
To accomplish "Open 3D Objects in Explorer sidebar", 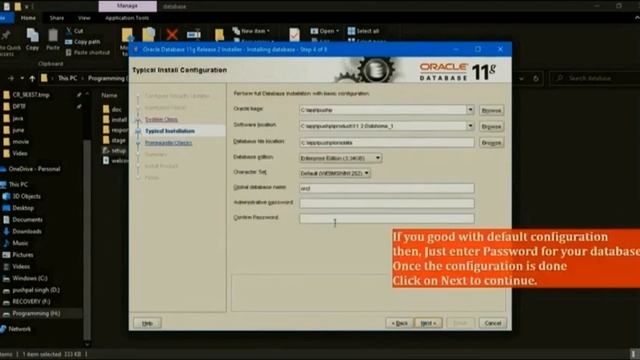I will pos(27,196).
